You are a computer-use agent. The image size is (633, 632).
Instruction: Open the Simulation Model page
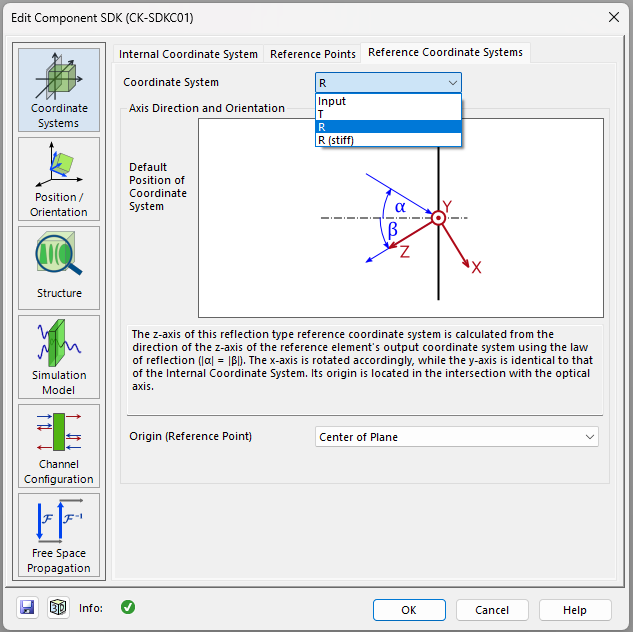click(59, 357)
